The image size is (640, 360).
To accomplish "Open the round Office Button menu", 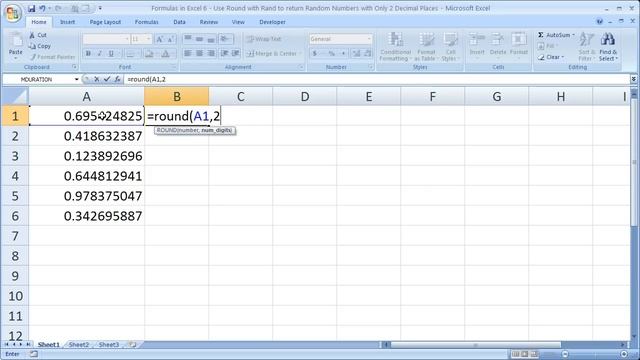I will coord(13,13).
